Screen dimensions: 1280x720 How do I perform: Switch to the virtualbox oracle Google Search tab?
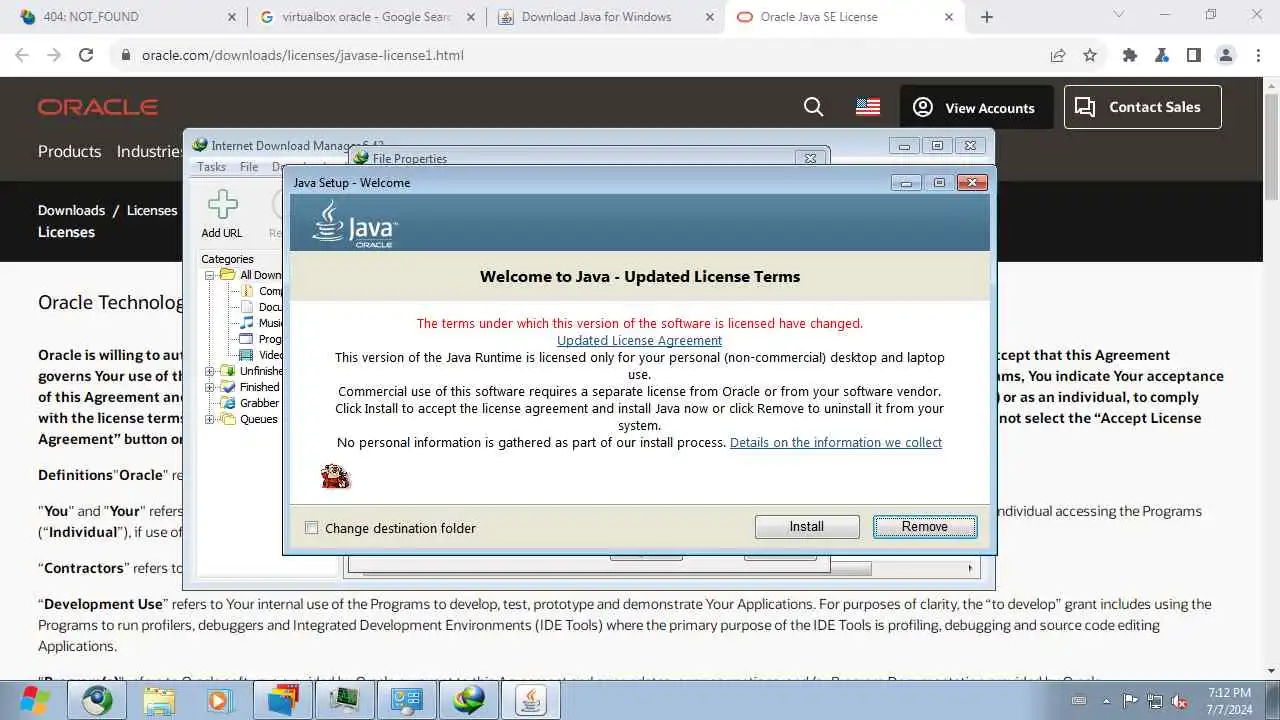(x=365, y=17)
